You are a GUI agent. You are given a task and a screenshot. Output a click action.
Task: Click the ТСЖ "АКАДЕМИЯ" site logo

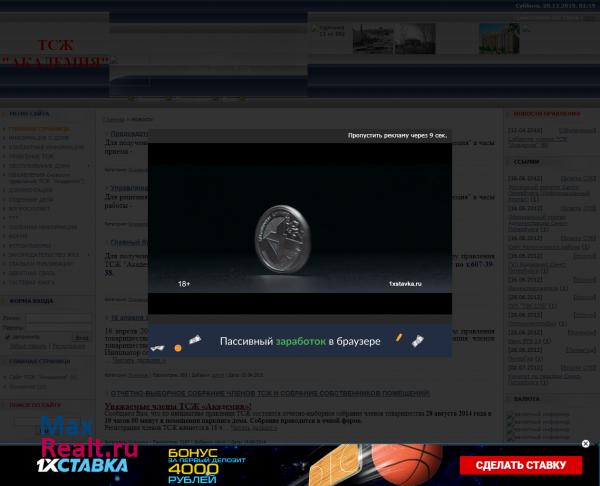[55, 53]
